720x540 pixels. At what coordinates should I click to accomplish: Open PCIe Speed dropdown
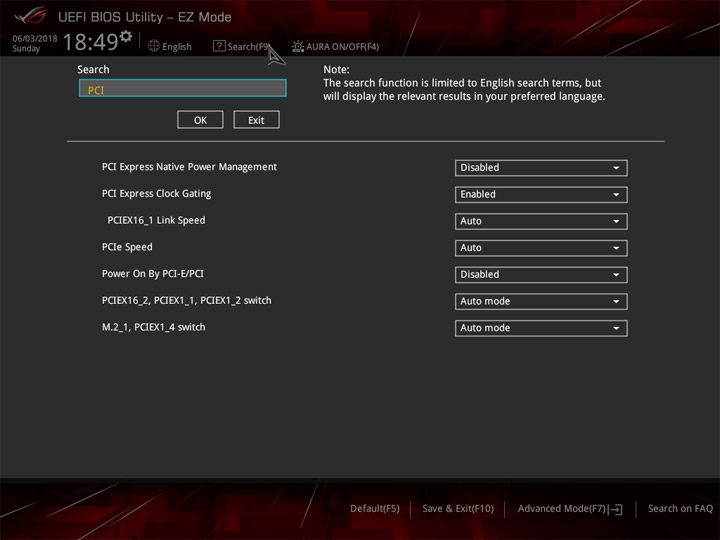pyautogui.click(x=541, y=248)
